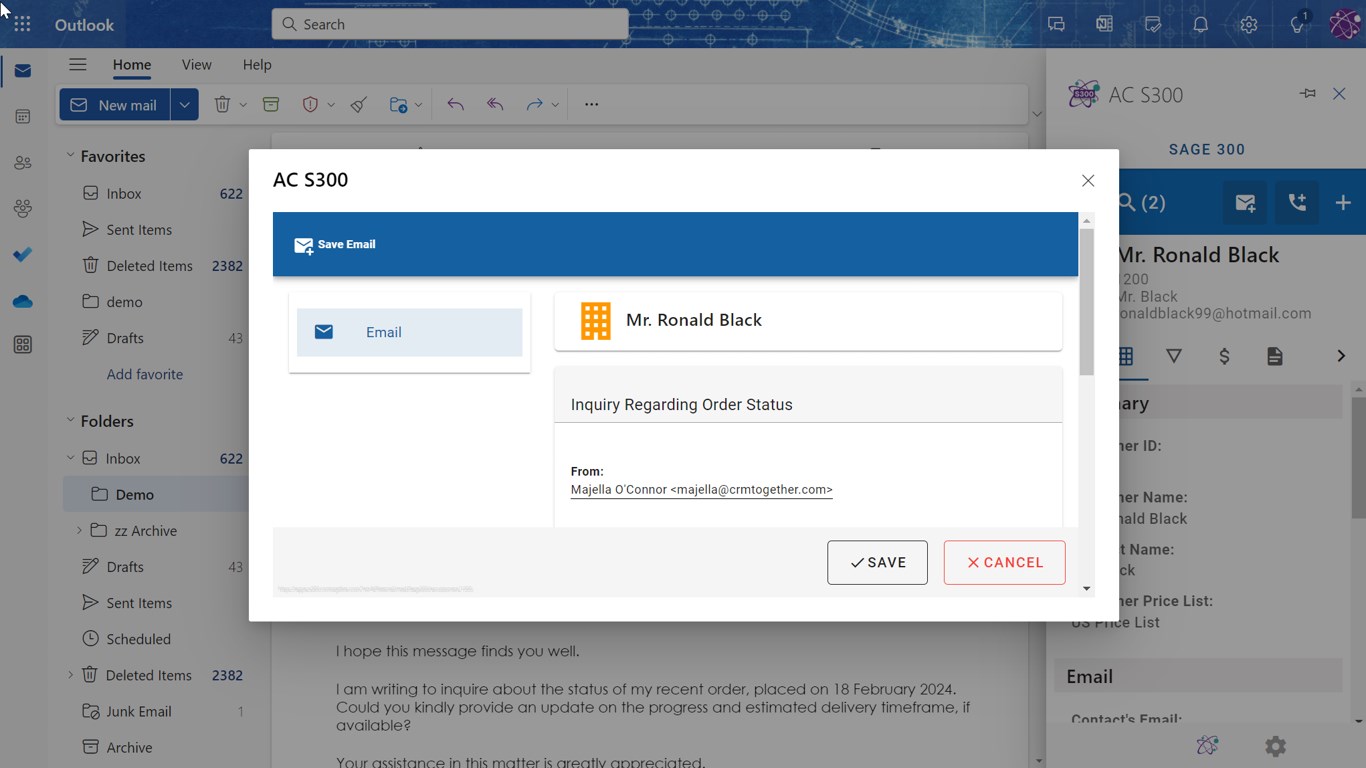Click AC S300 logo icon at panel bottom
The image size is (1366, 768).
(x=1207, y=746)
